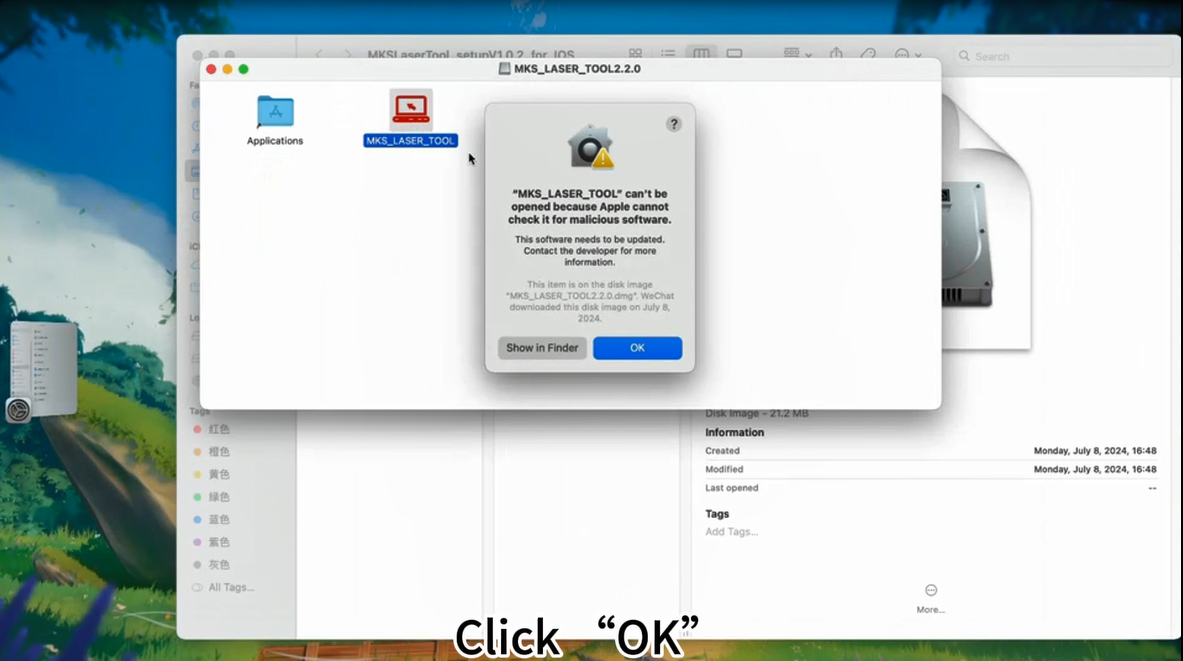Click the Share icon in Finder toolbar
Viewport: 1183px width, 661px height.
click(x=837, y=54)
